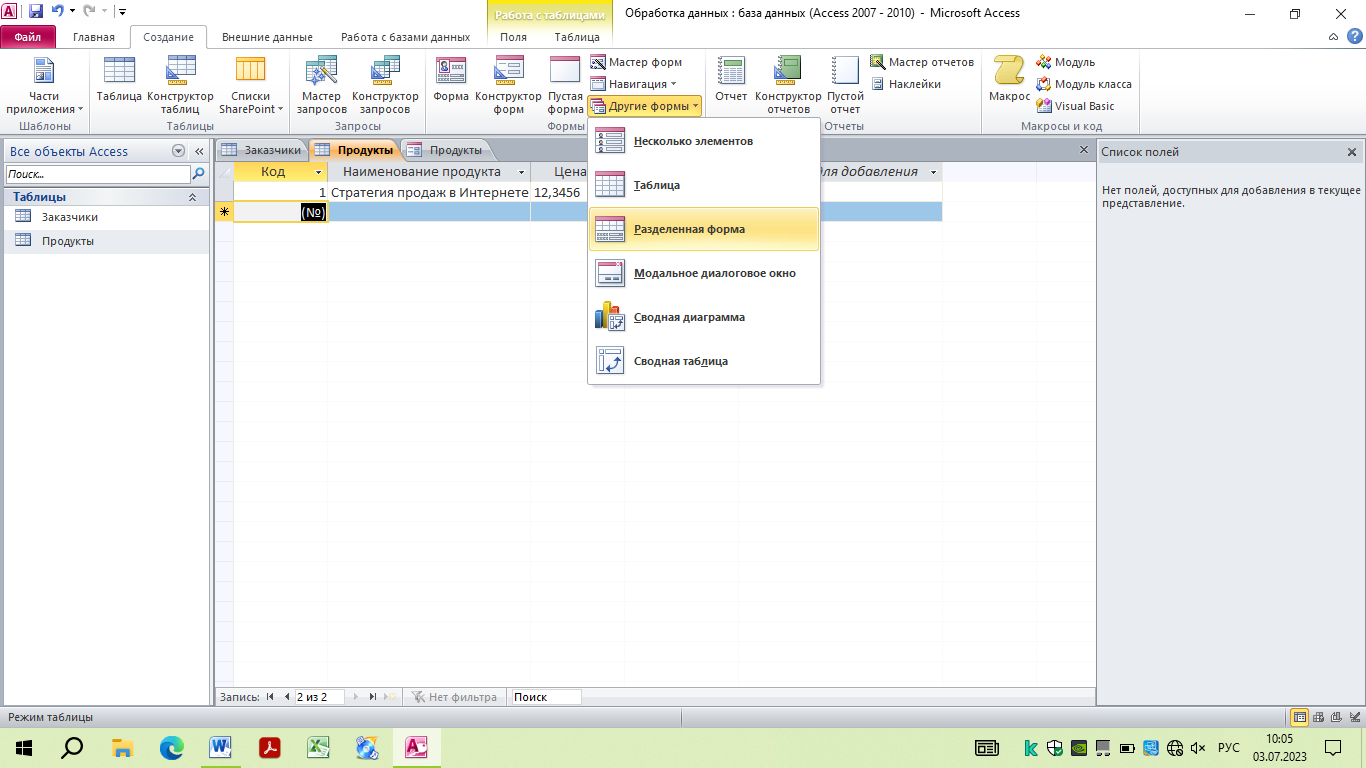
Task: Open Наименование продукта column dropdown arrow
Action: coord(522,172)
